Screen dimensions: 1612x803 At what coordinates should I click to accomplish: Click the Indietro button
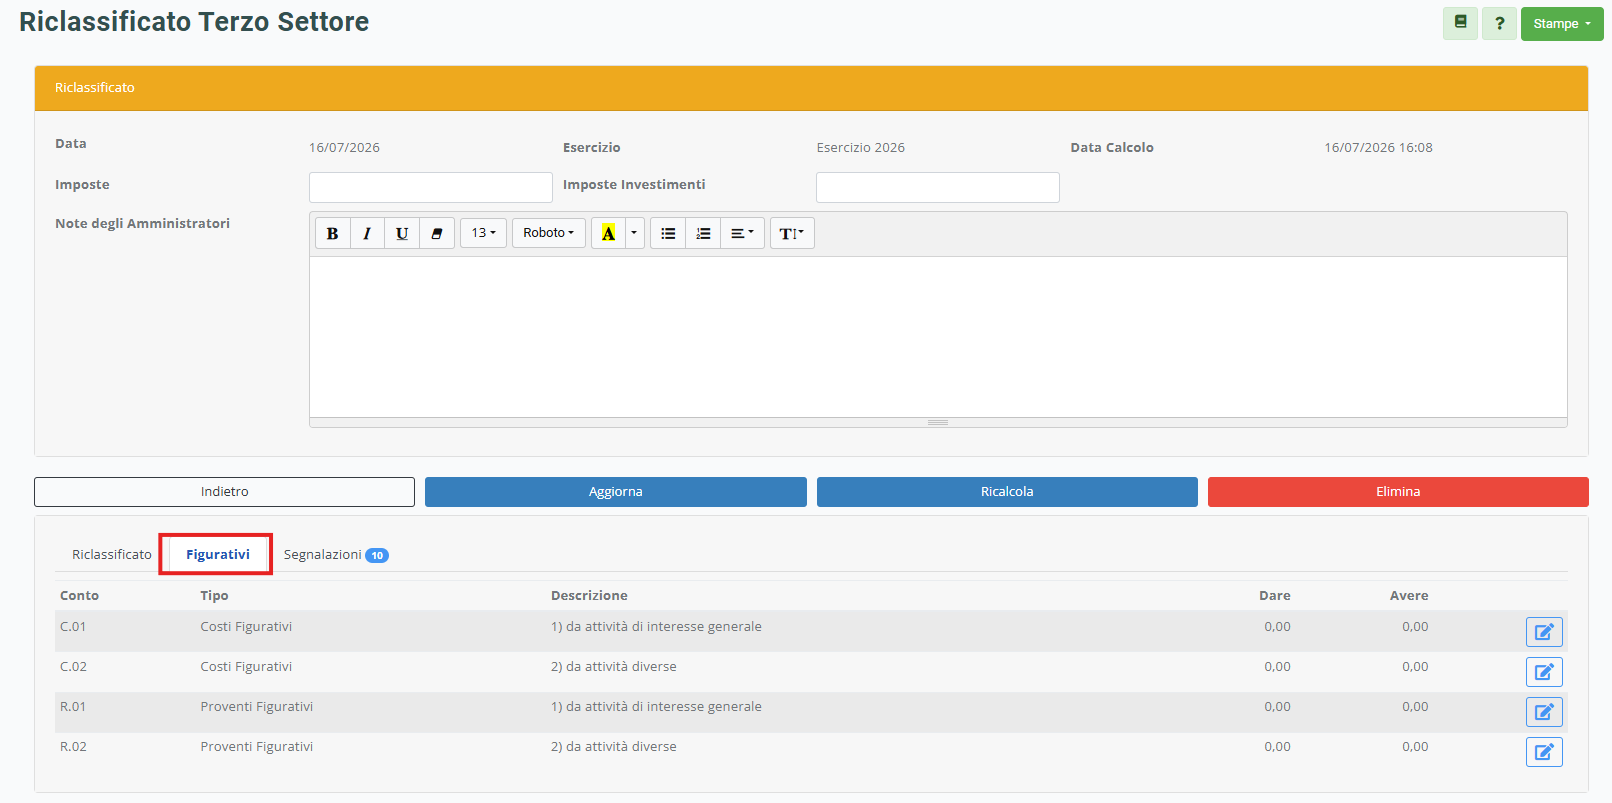tap(224, 492)
